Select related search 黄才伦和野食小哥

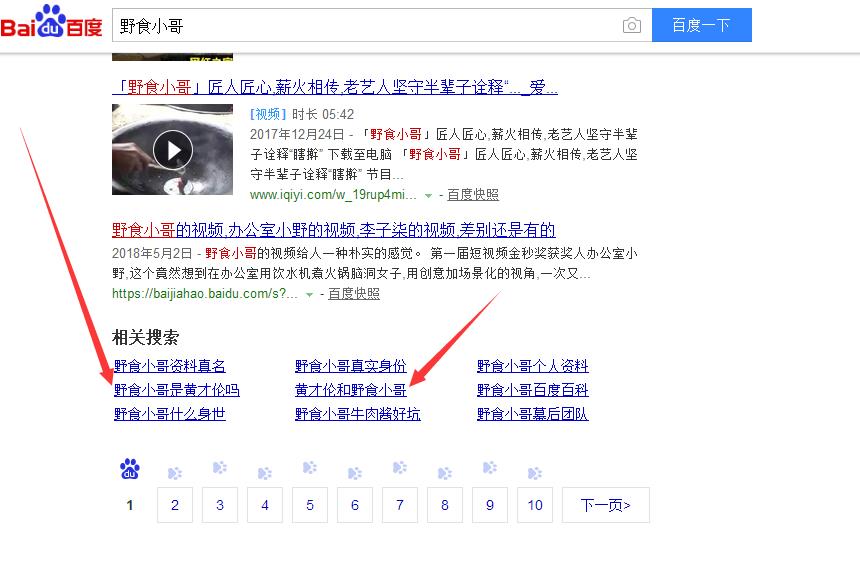coord(350,390)
